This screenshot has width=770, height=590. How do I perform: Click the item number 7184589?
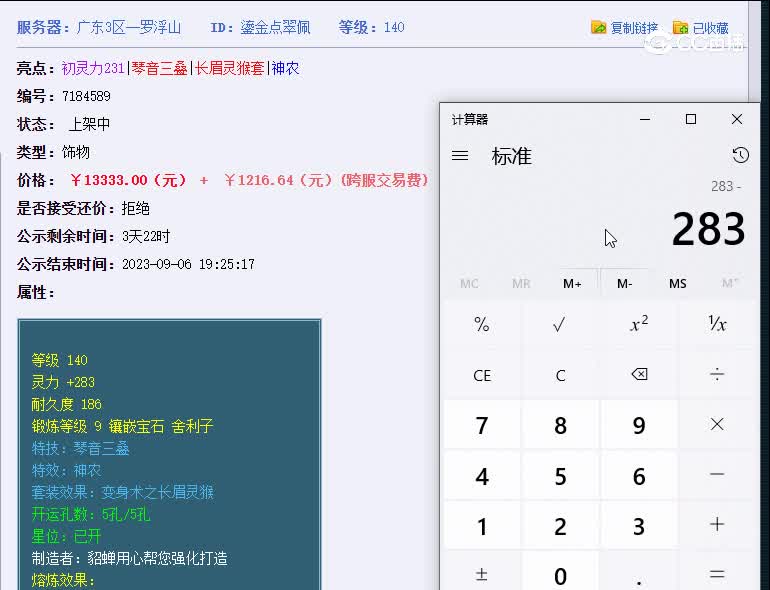[86, 96]
